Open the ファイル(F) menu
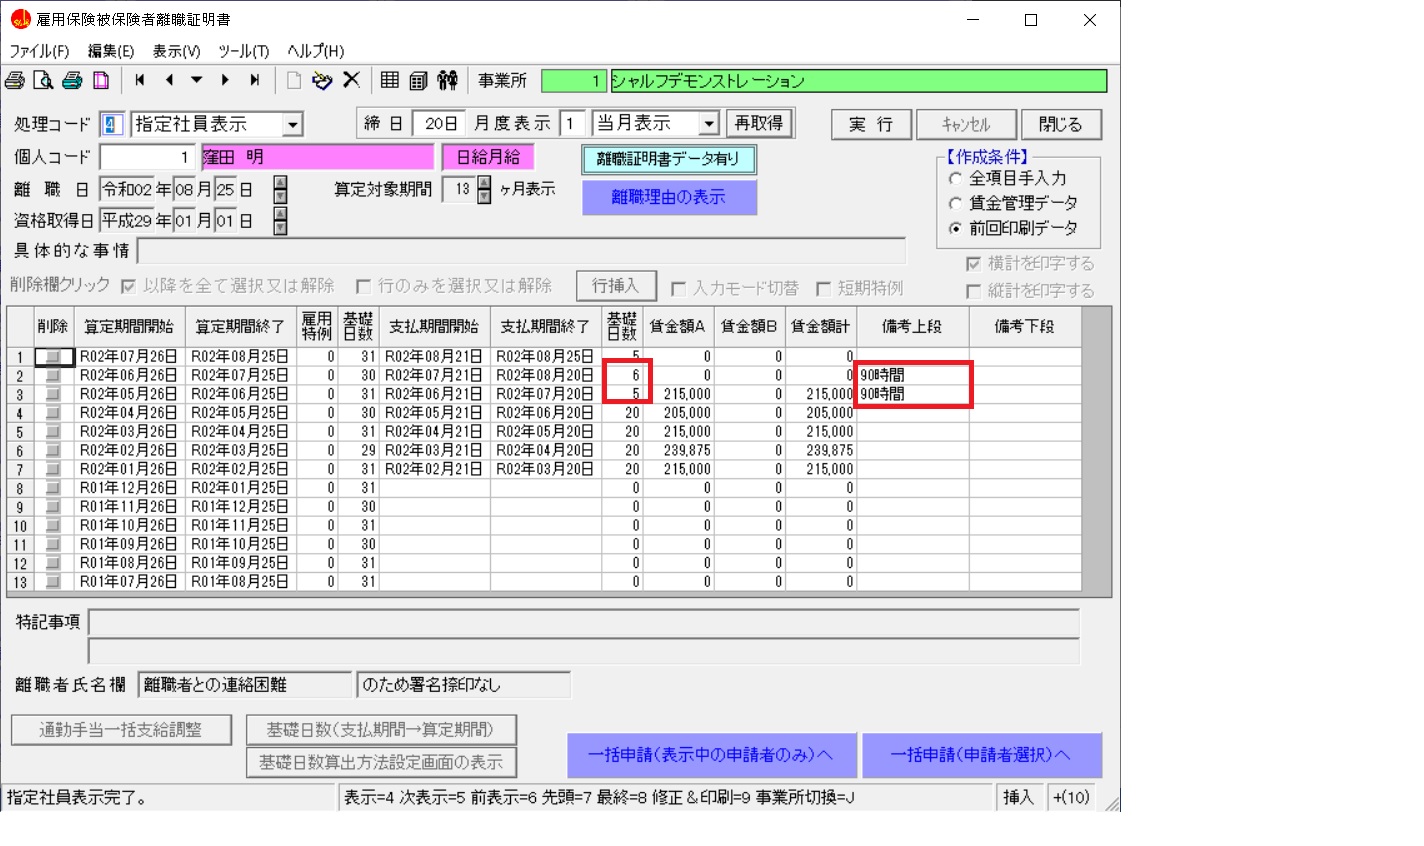 [39, 51]
